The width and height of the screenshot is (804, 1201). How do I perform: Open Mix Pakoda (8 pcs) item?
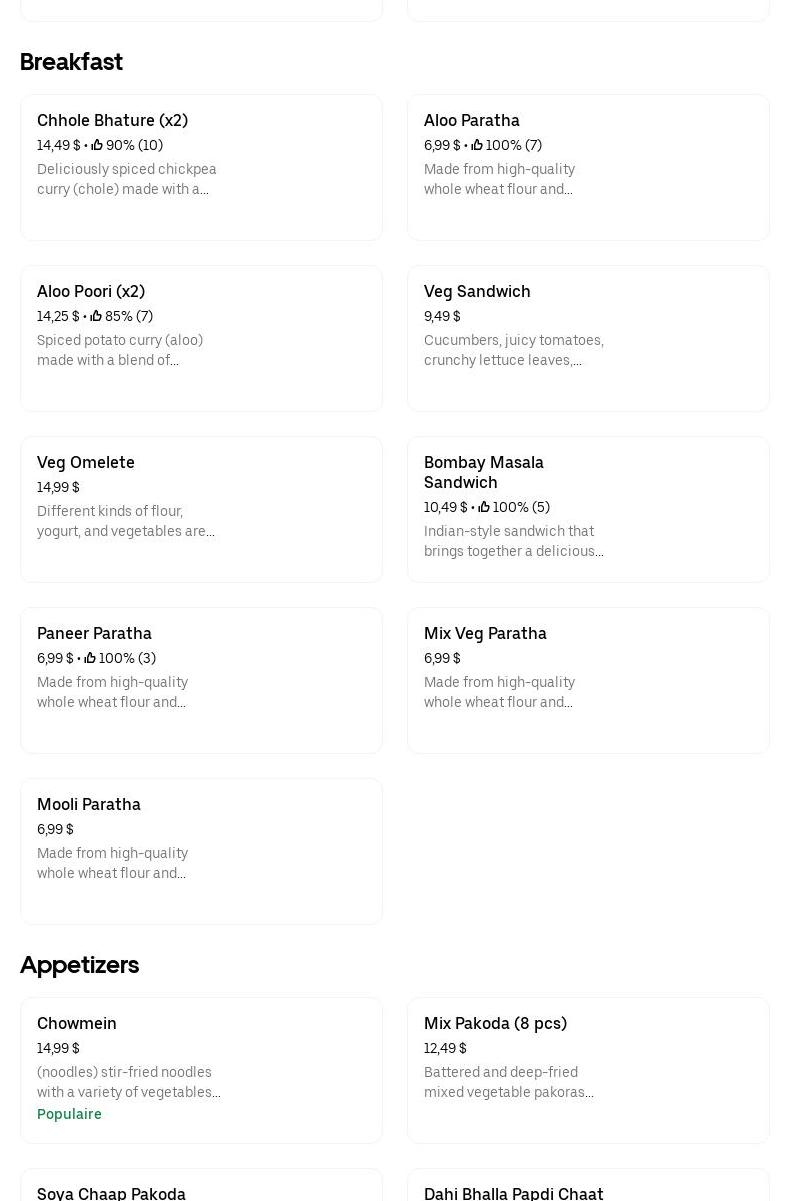tap(495, 1024)
